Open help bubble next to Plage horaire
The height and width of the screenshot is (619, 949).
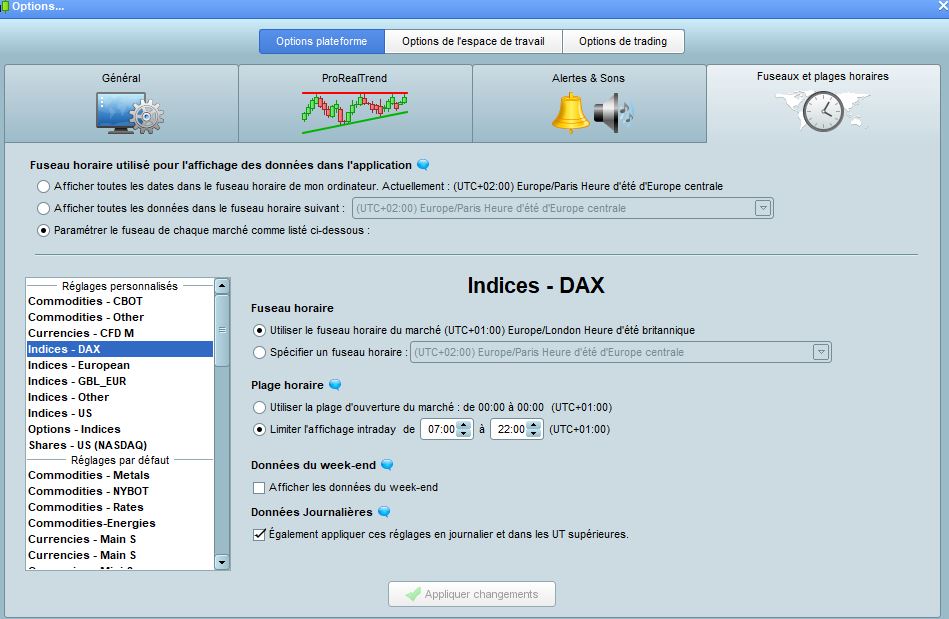[335, 385]
